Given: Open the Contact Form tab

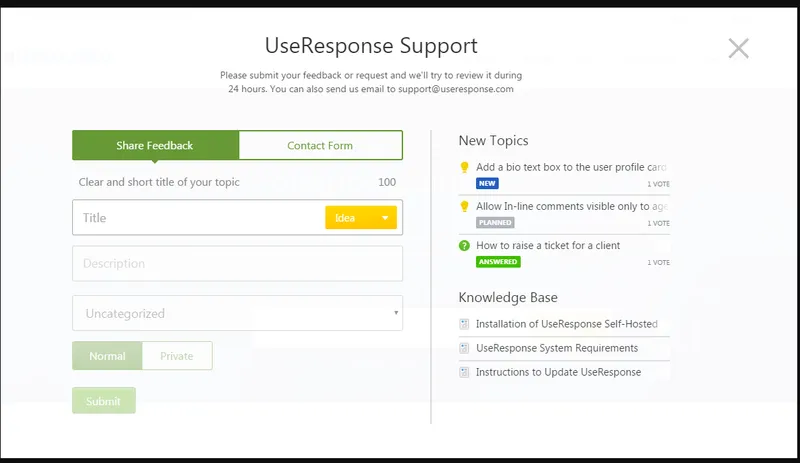Looking at the screenshot, I should click(320, 145).
